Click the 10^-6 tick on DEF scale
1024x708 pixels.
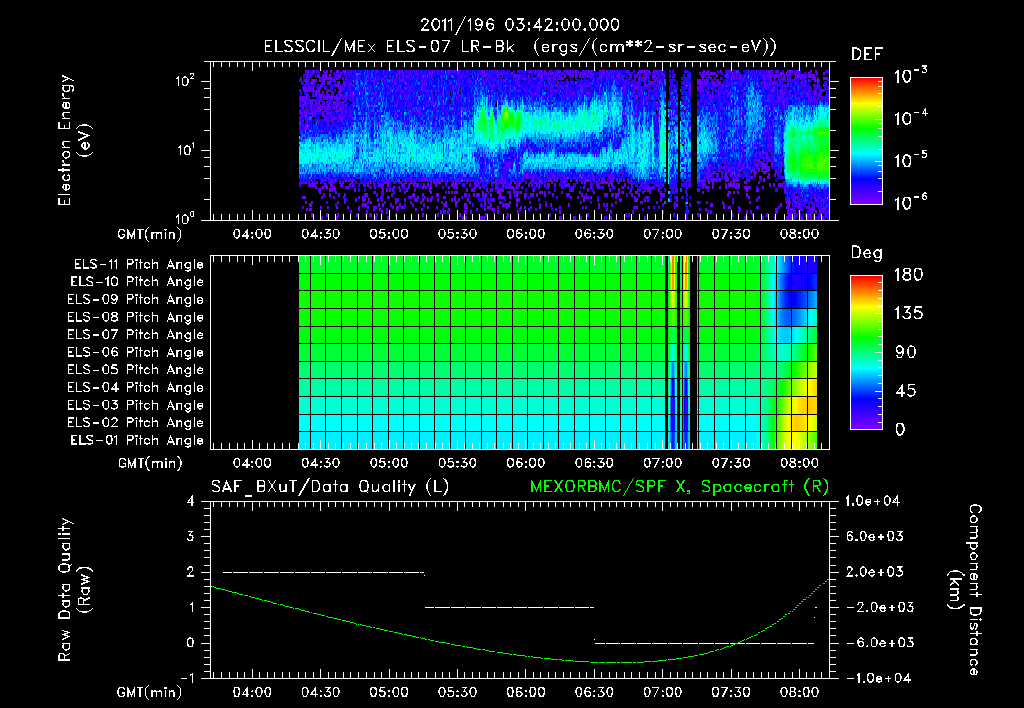pyautogui.click(x=910, y=202)
